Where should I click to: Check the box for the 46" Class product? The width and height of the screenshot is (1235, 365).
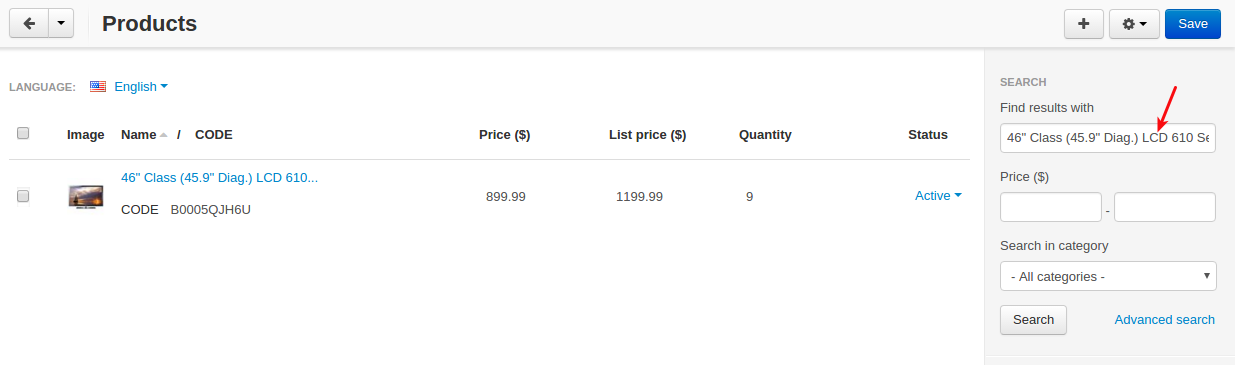click(23, 197)
